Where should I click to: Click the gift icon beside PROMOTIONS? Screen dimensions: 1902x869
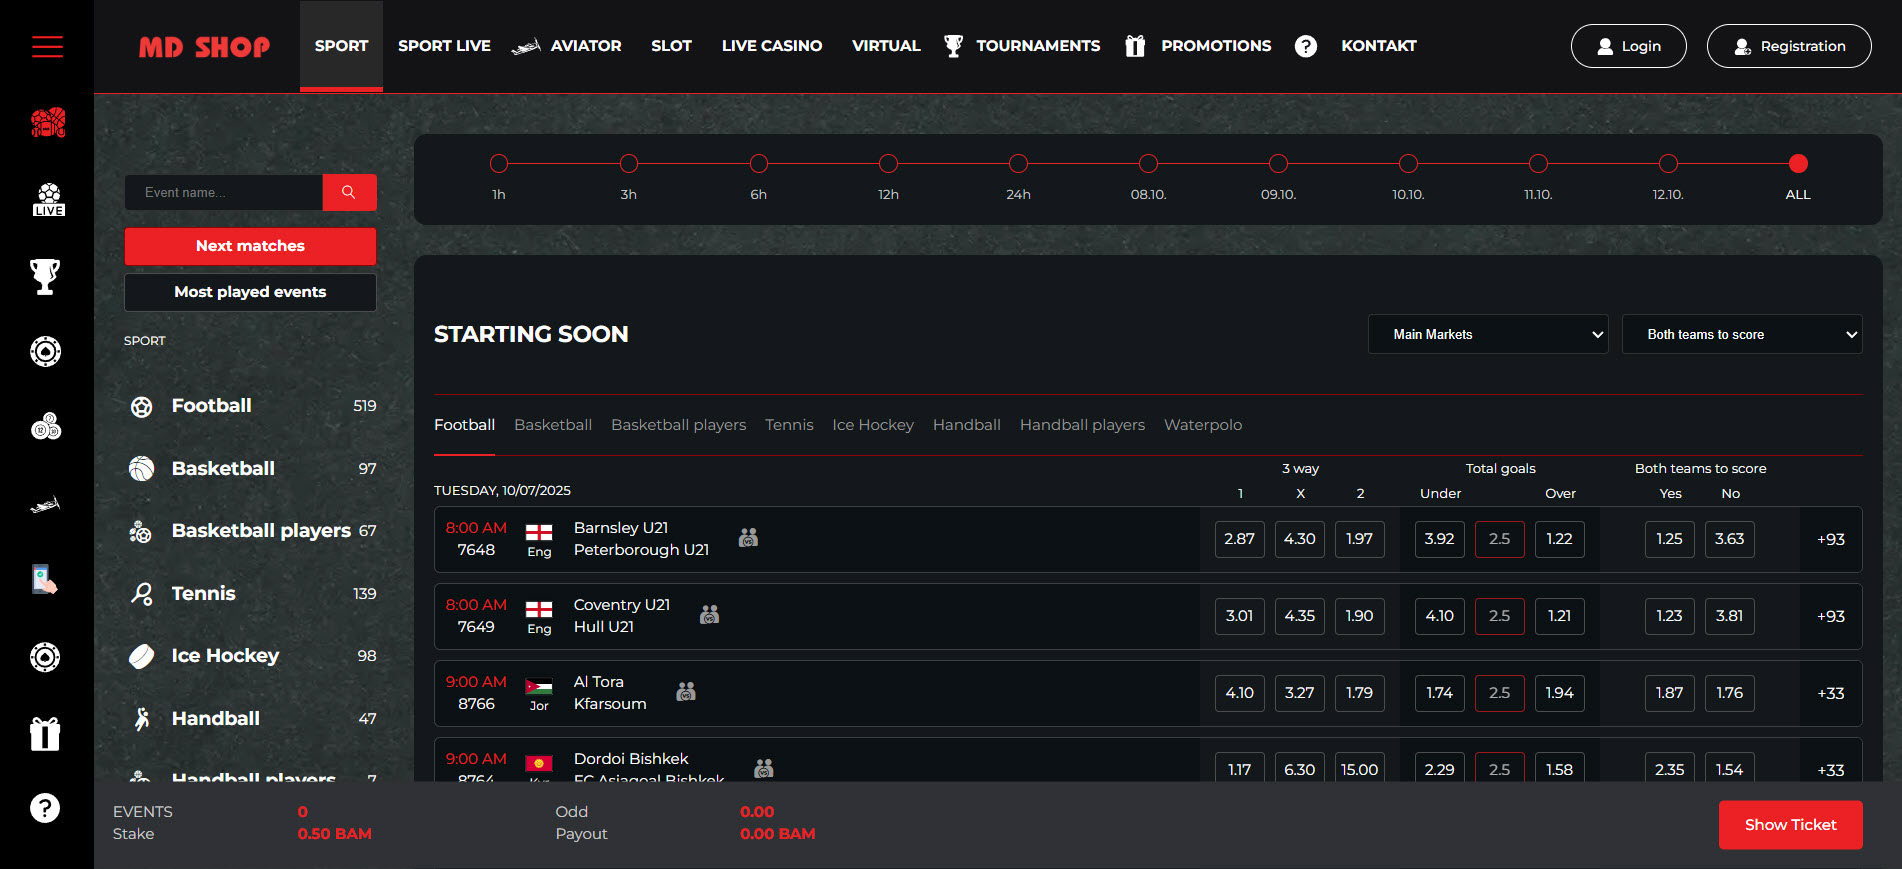(1134, 46)
